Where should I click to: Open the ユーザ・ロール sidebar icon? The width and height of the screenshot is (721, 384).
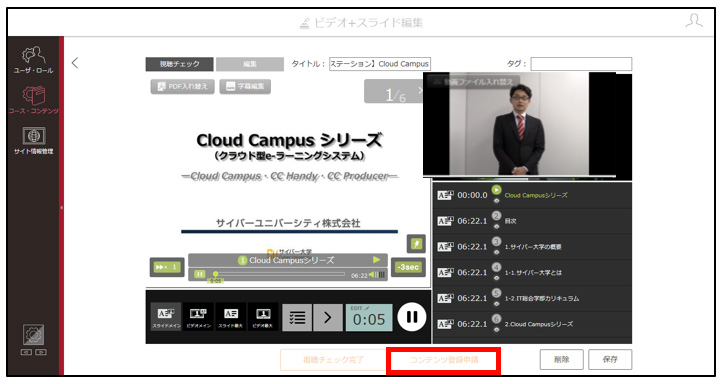(x=34, y=60)
